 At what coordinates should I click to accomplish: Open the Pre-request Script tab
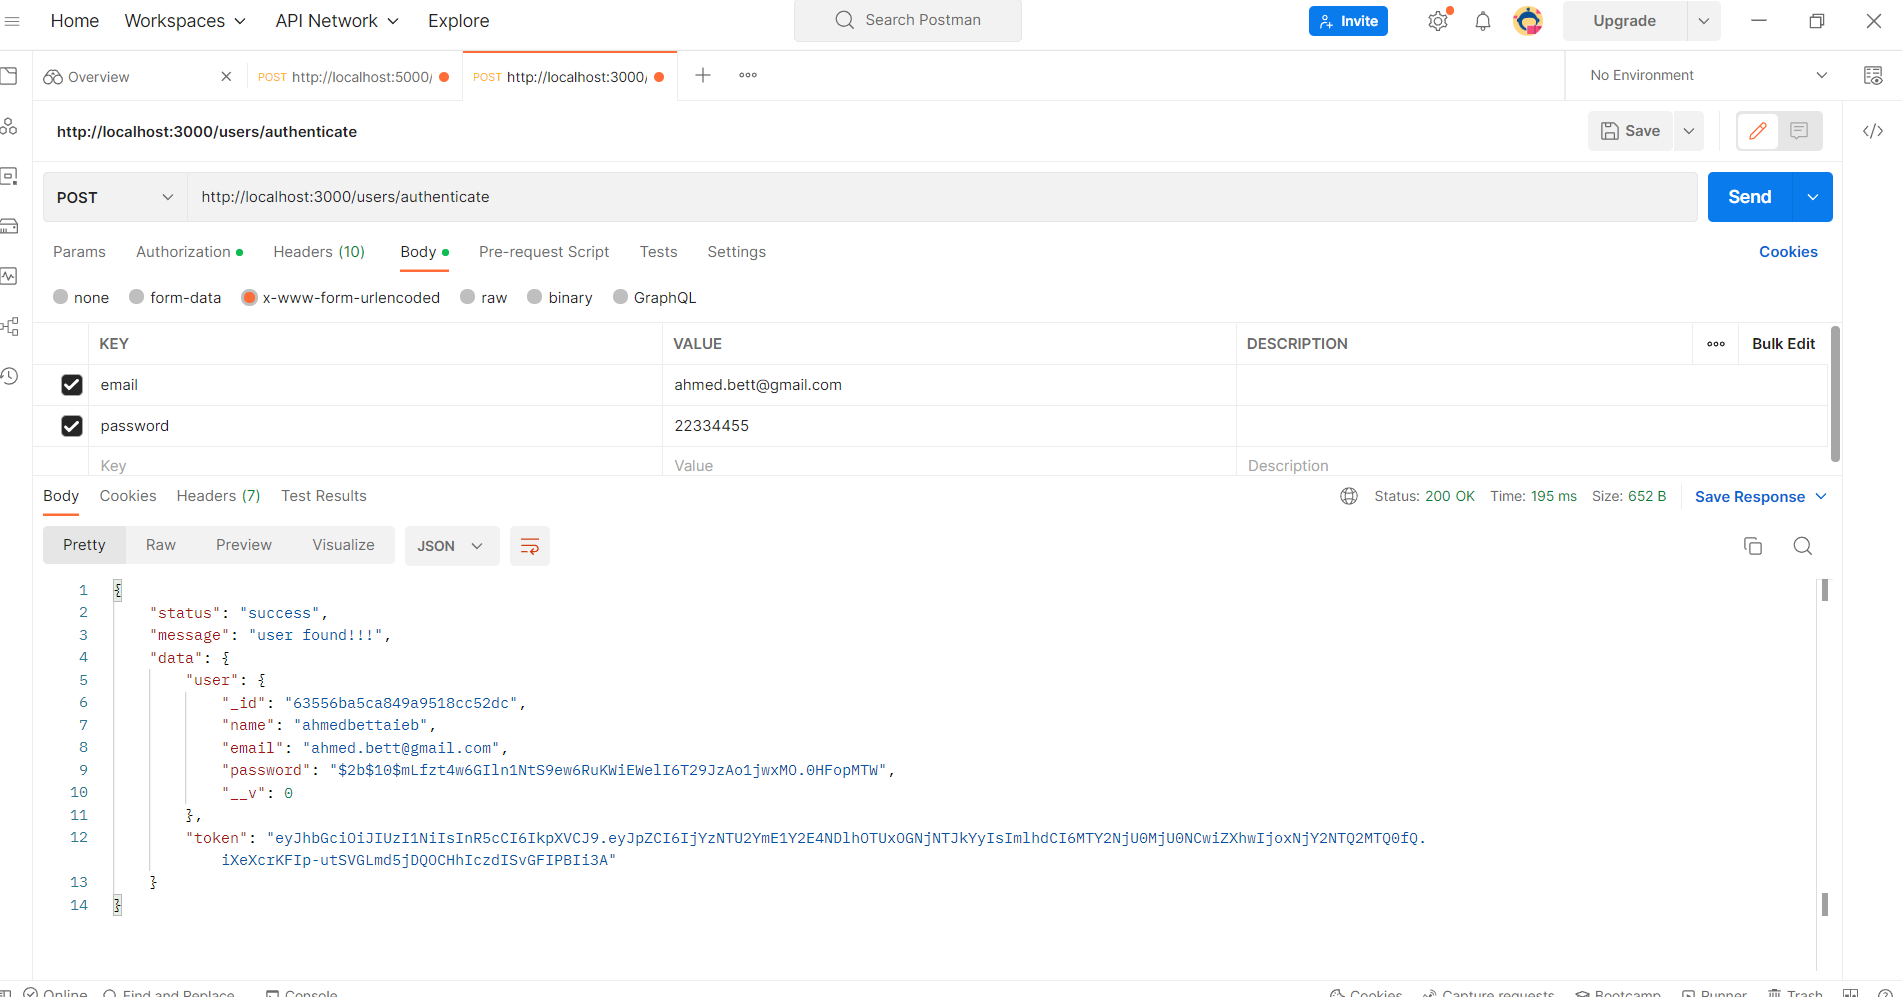click(x=544, y=252)
